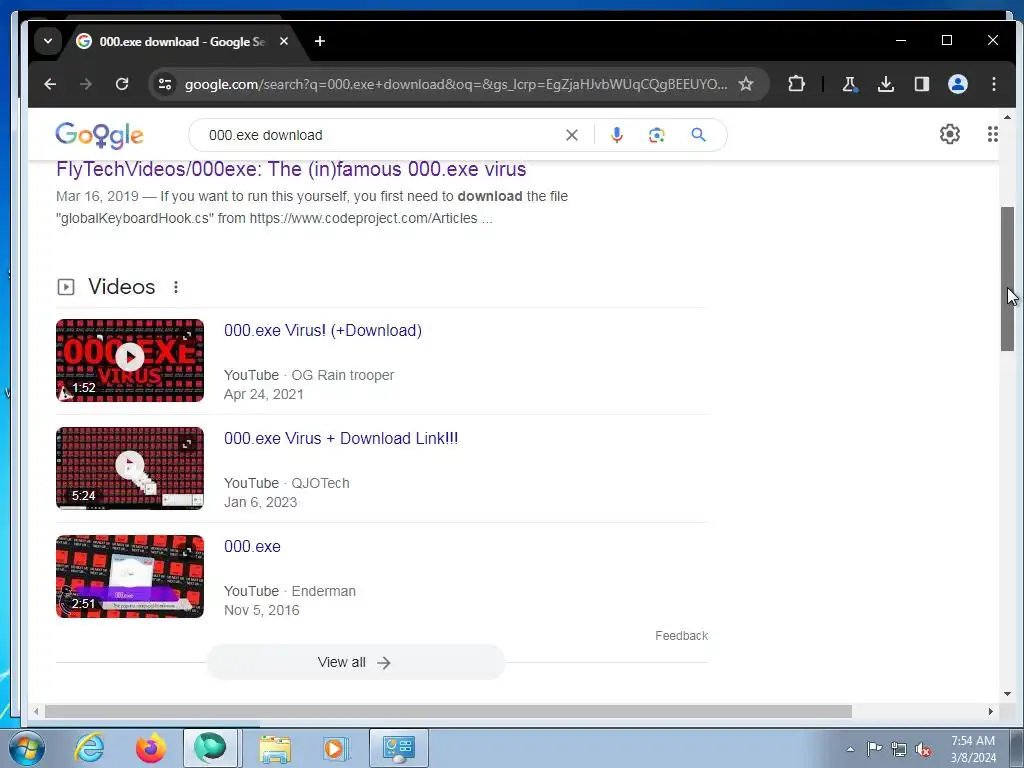Open Chrome's three-dot menu
Screen dimensions: 1024x768
(x=993, y=84)
